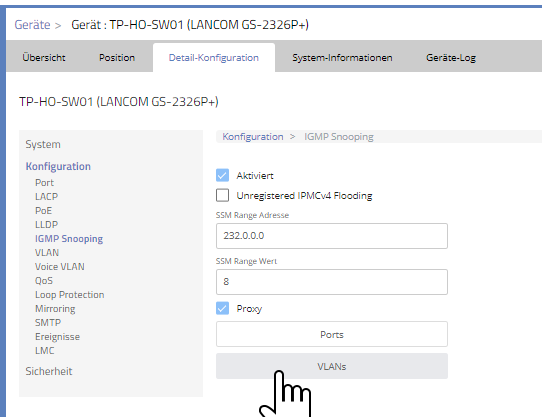Expand the Sicherheit section in sidebar
The image size is (542, 417).
(49, 371)
